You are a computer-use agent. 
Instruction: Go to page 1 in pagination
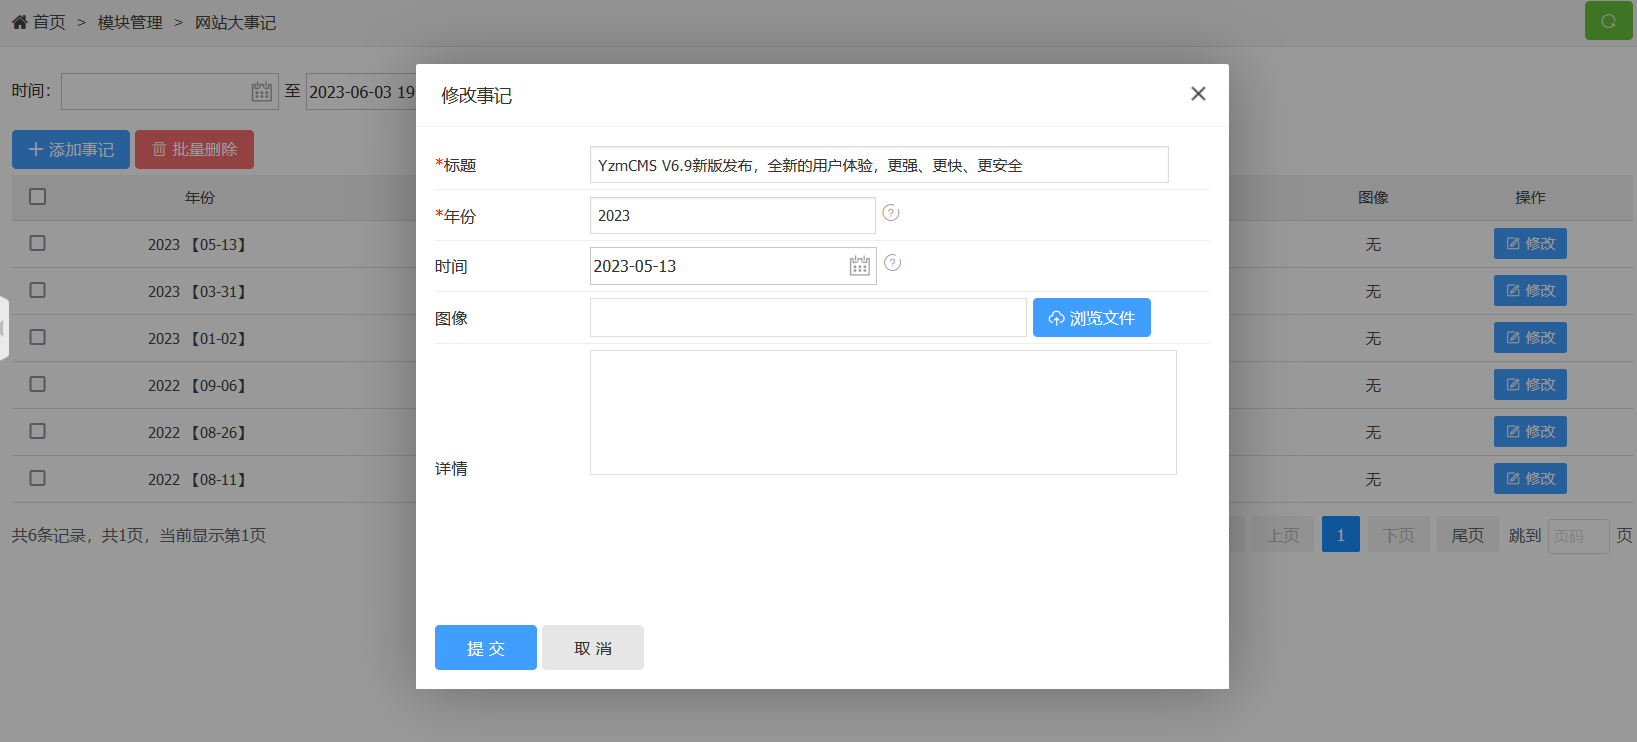pyautogui.click(x=1340, y=535)
